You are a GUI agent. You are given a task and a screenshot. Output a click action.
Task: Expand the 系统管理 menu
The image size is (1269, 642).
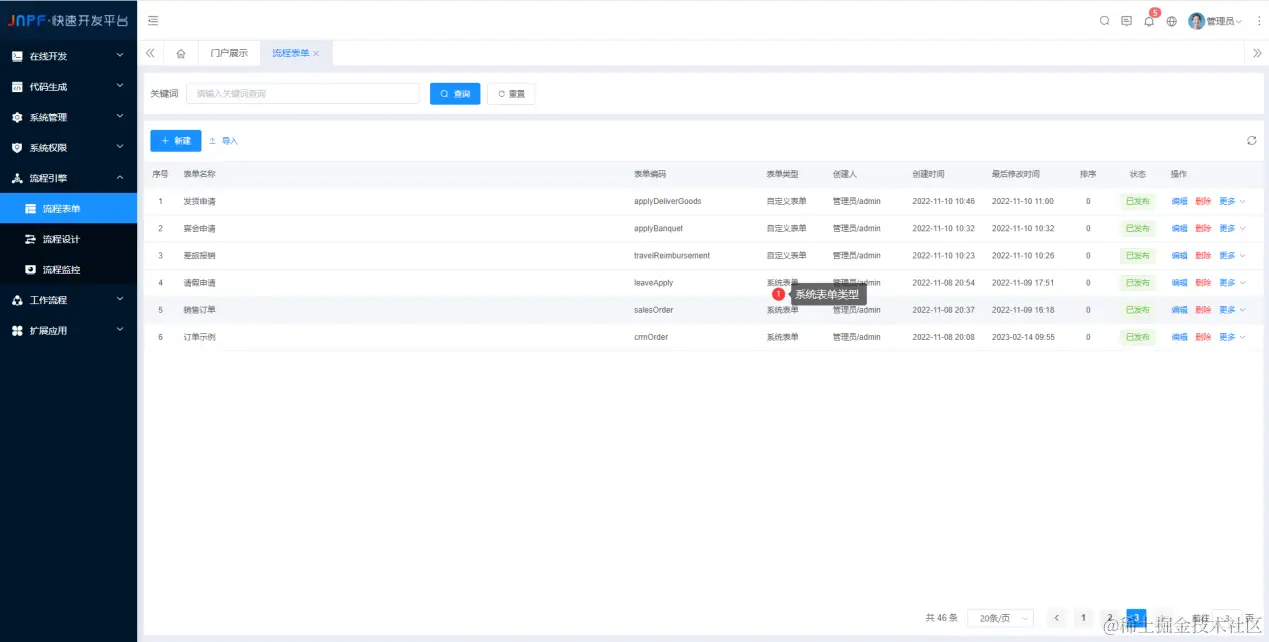(68, 117)
